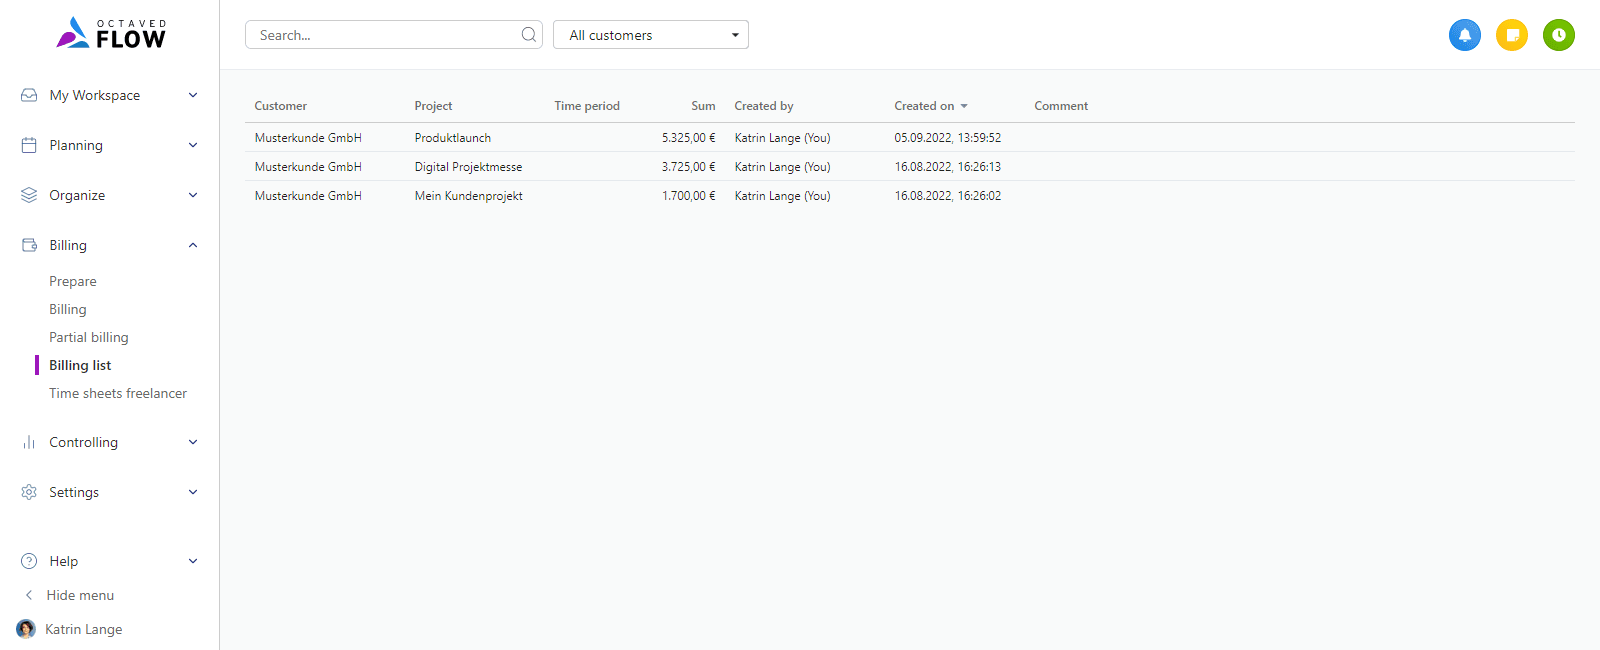The image size is (1600, 650).
Task: Open Partial billing submenu item
Action: coord(89,337)
